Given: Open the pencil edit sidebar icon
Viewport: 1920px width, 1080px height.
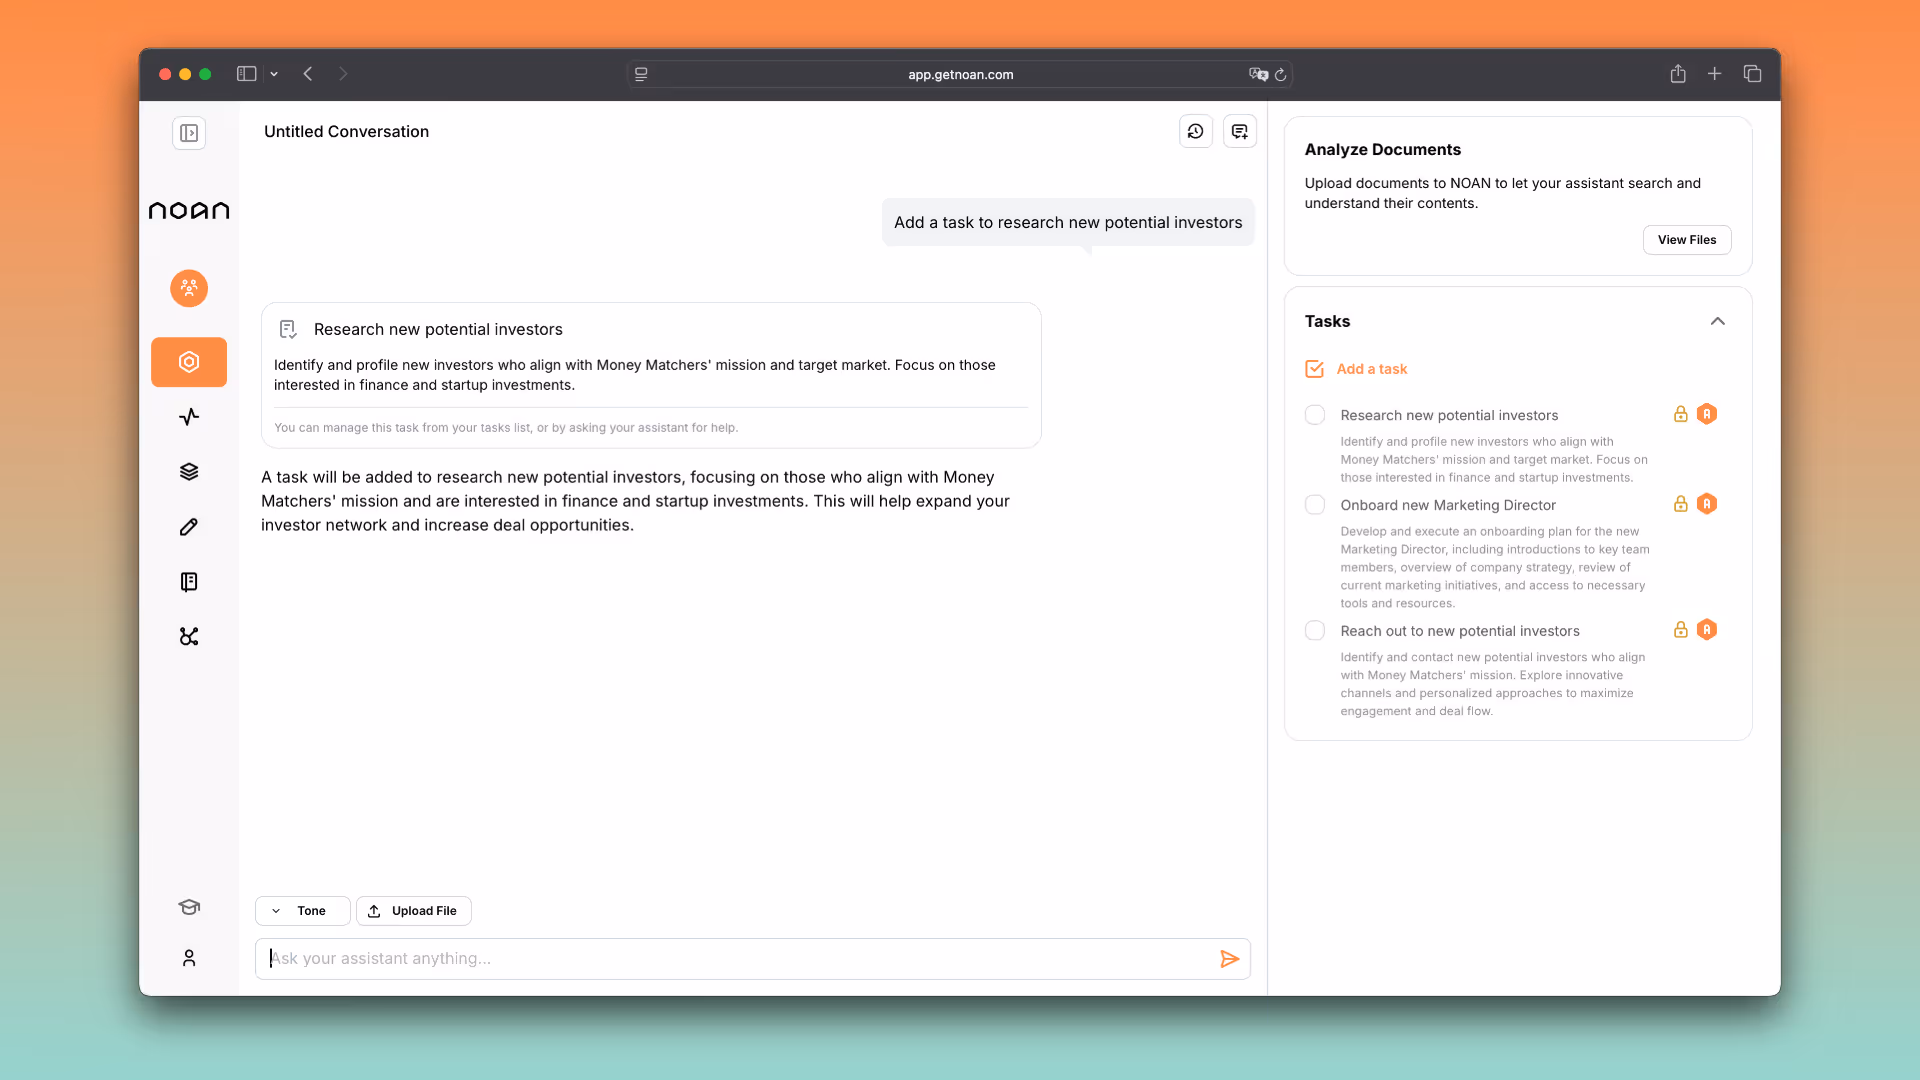Looking at the screenshot, I should [189, 527].
